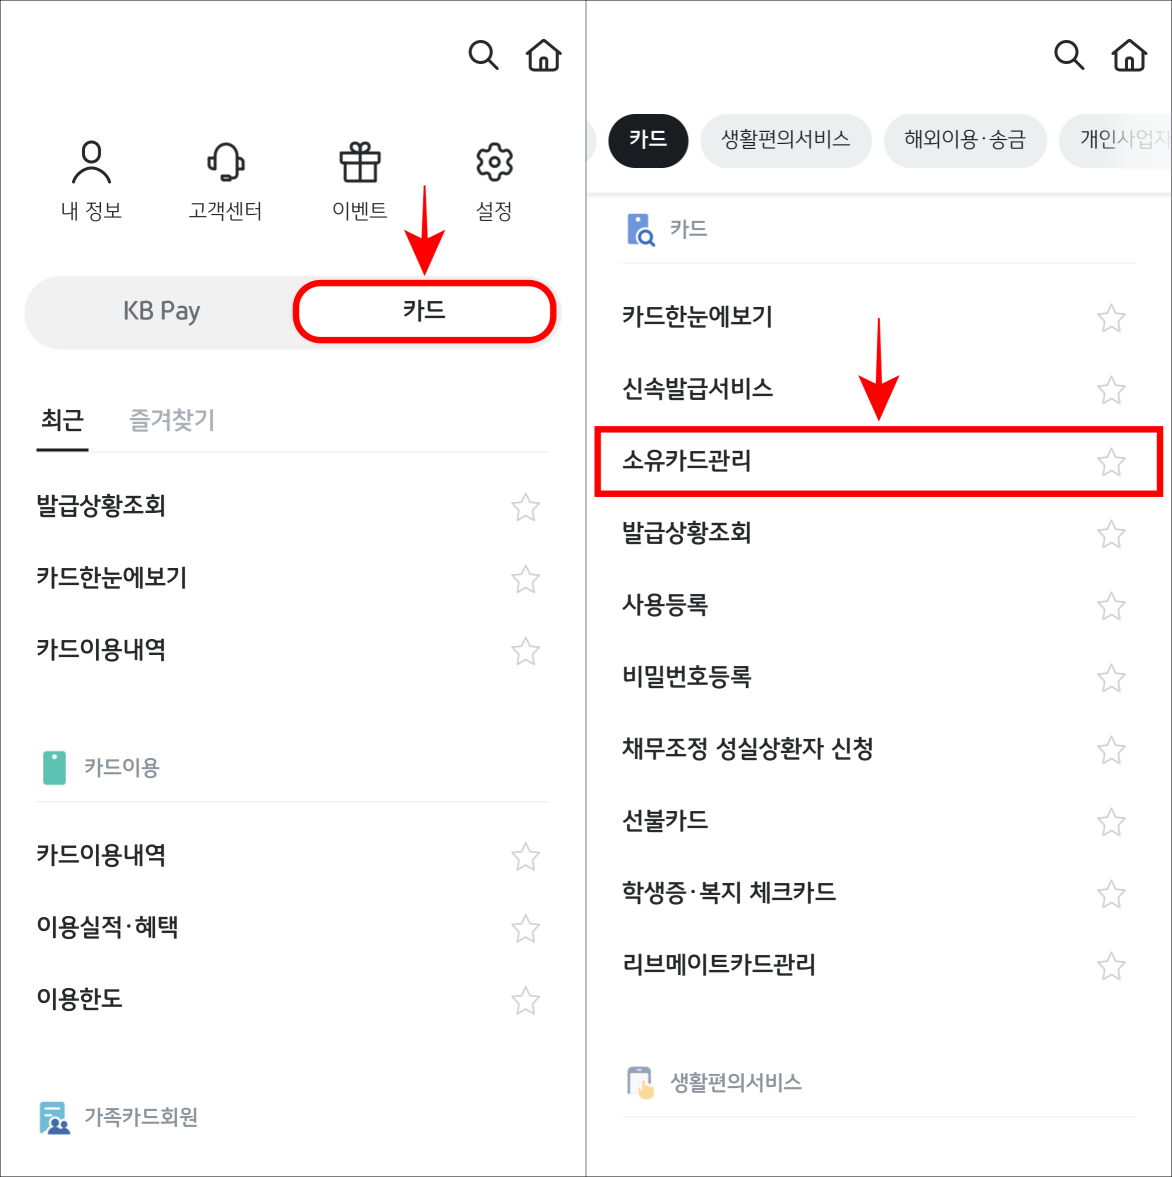Open 신속발급서비스 menu entry

pos(700,390)
